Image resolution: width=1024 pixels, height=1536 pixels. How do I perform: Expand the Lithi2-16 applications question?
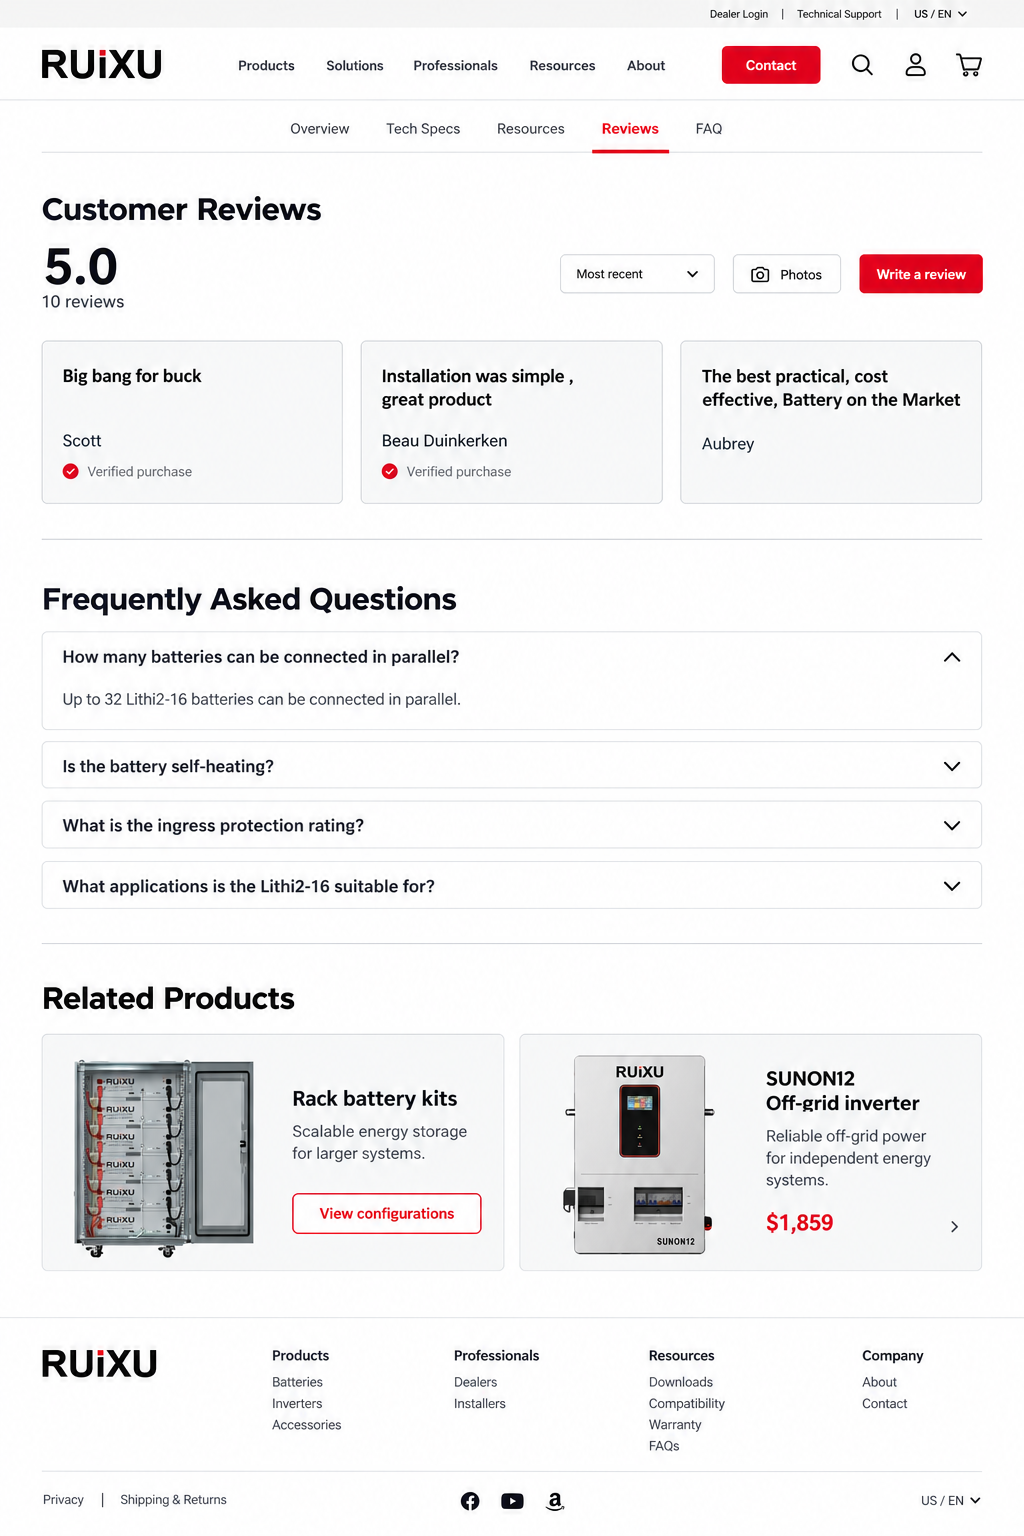tap(512, 886)
